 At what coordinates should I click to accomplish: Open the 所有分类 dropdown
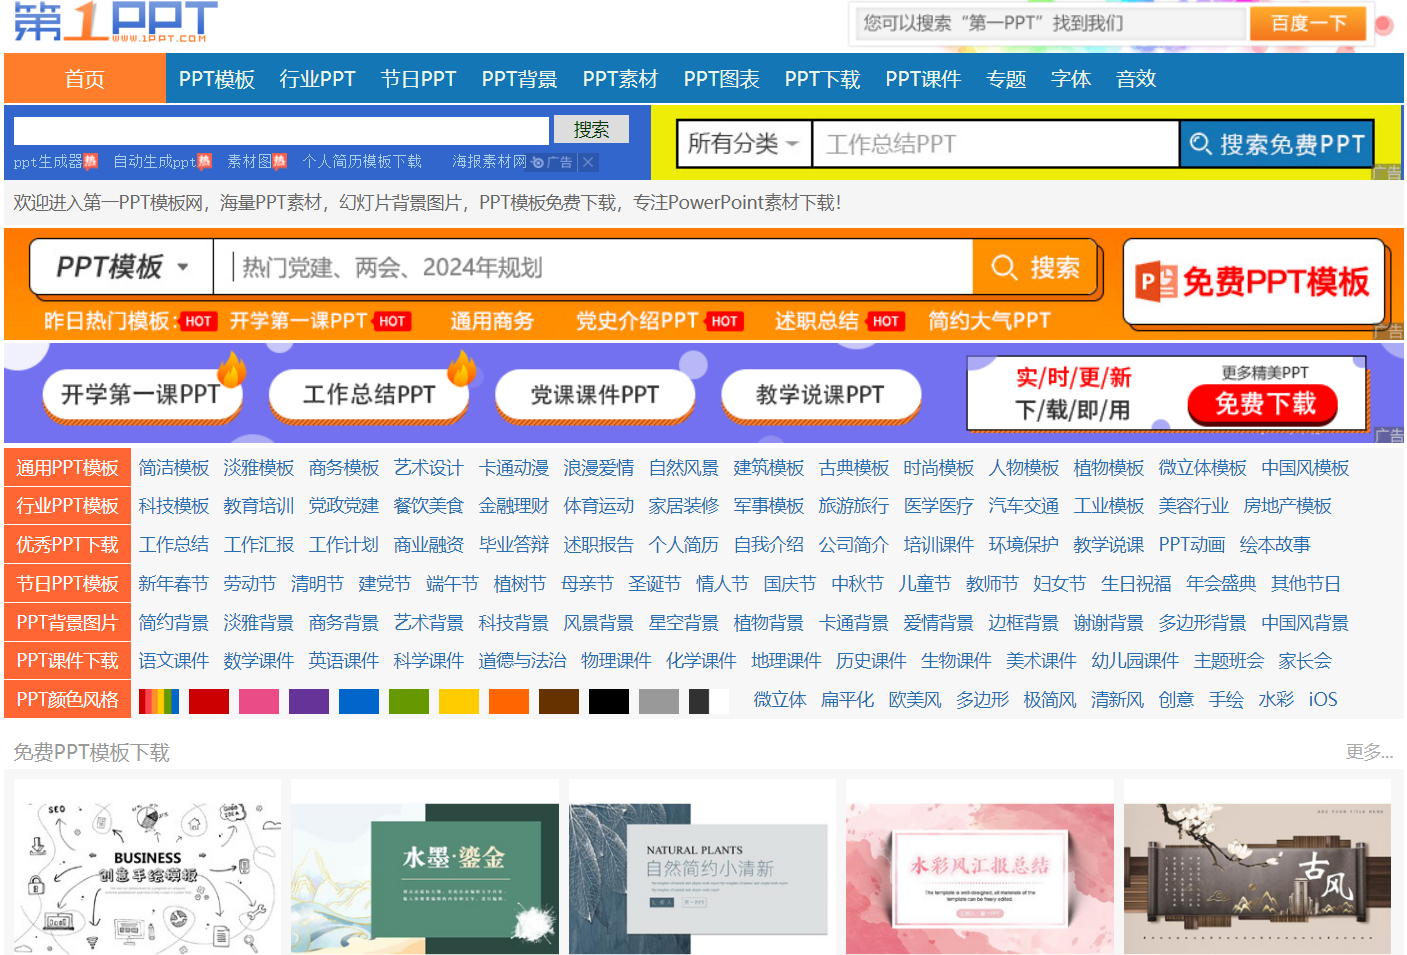pyautogui.click(x=742, y=143)
